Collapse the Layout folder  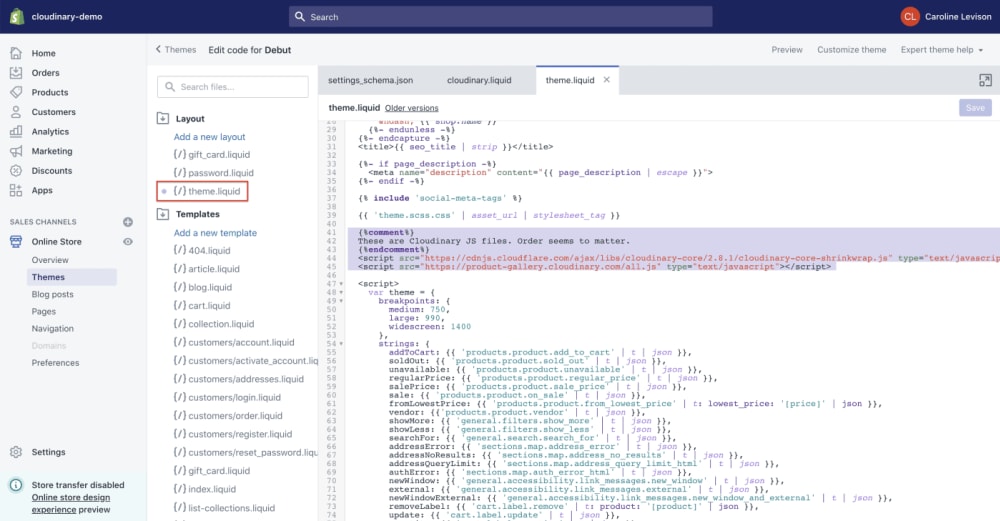(x=163, y=119)
